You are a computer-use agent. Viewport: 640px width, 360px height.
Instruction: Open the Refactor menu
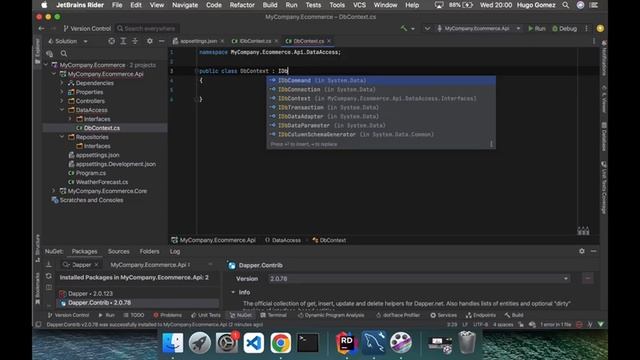(242, 5)
